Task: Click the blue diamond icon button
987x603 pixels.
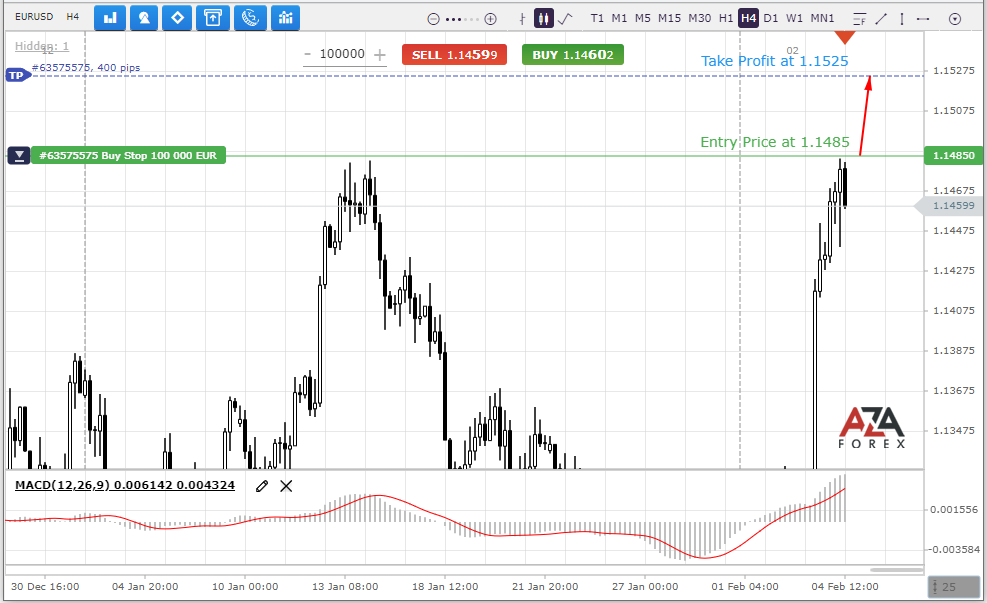Action: 178,18
